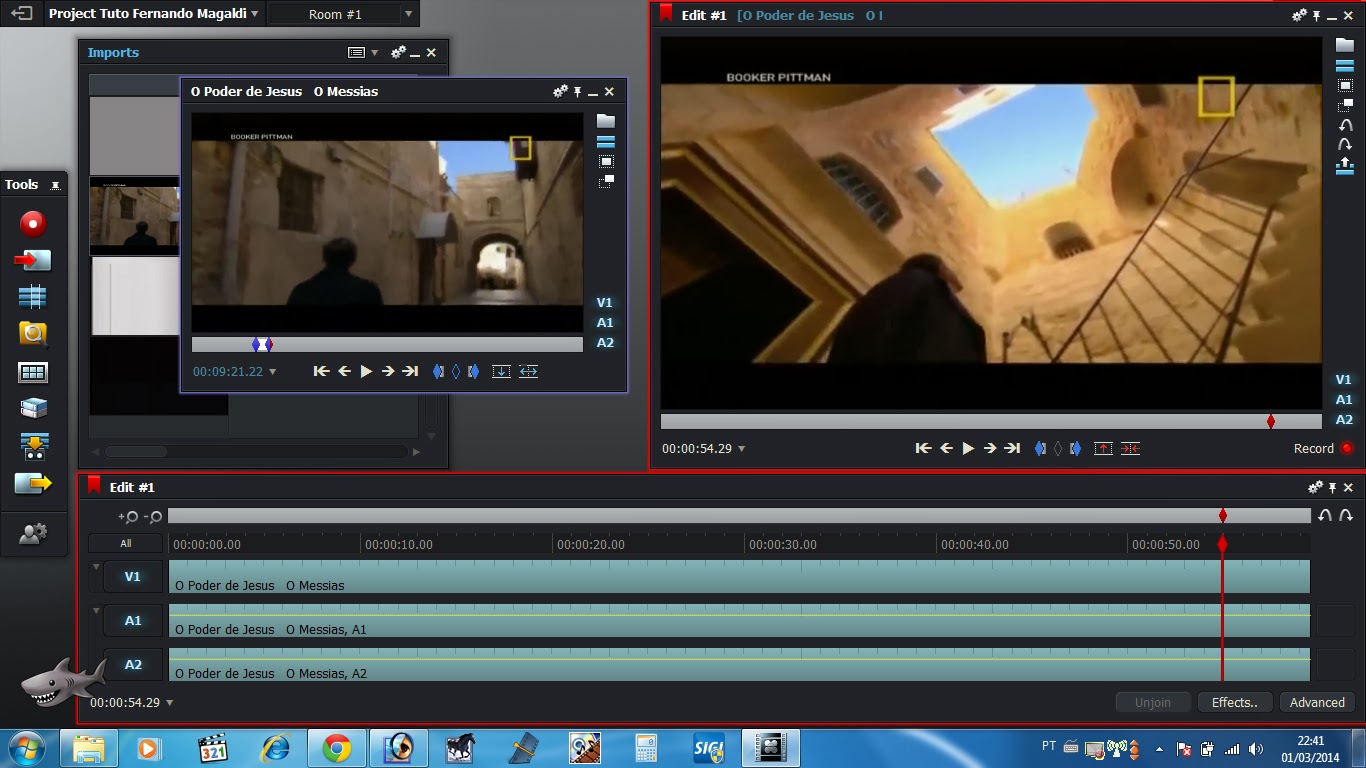Click the red delete icon in Edit #1 viewer

click(x=1130, y=448)
